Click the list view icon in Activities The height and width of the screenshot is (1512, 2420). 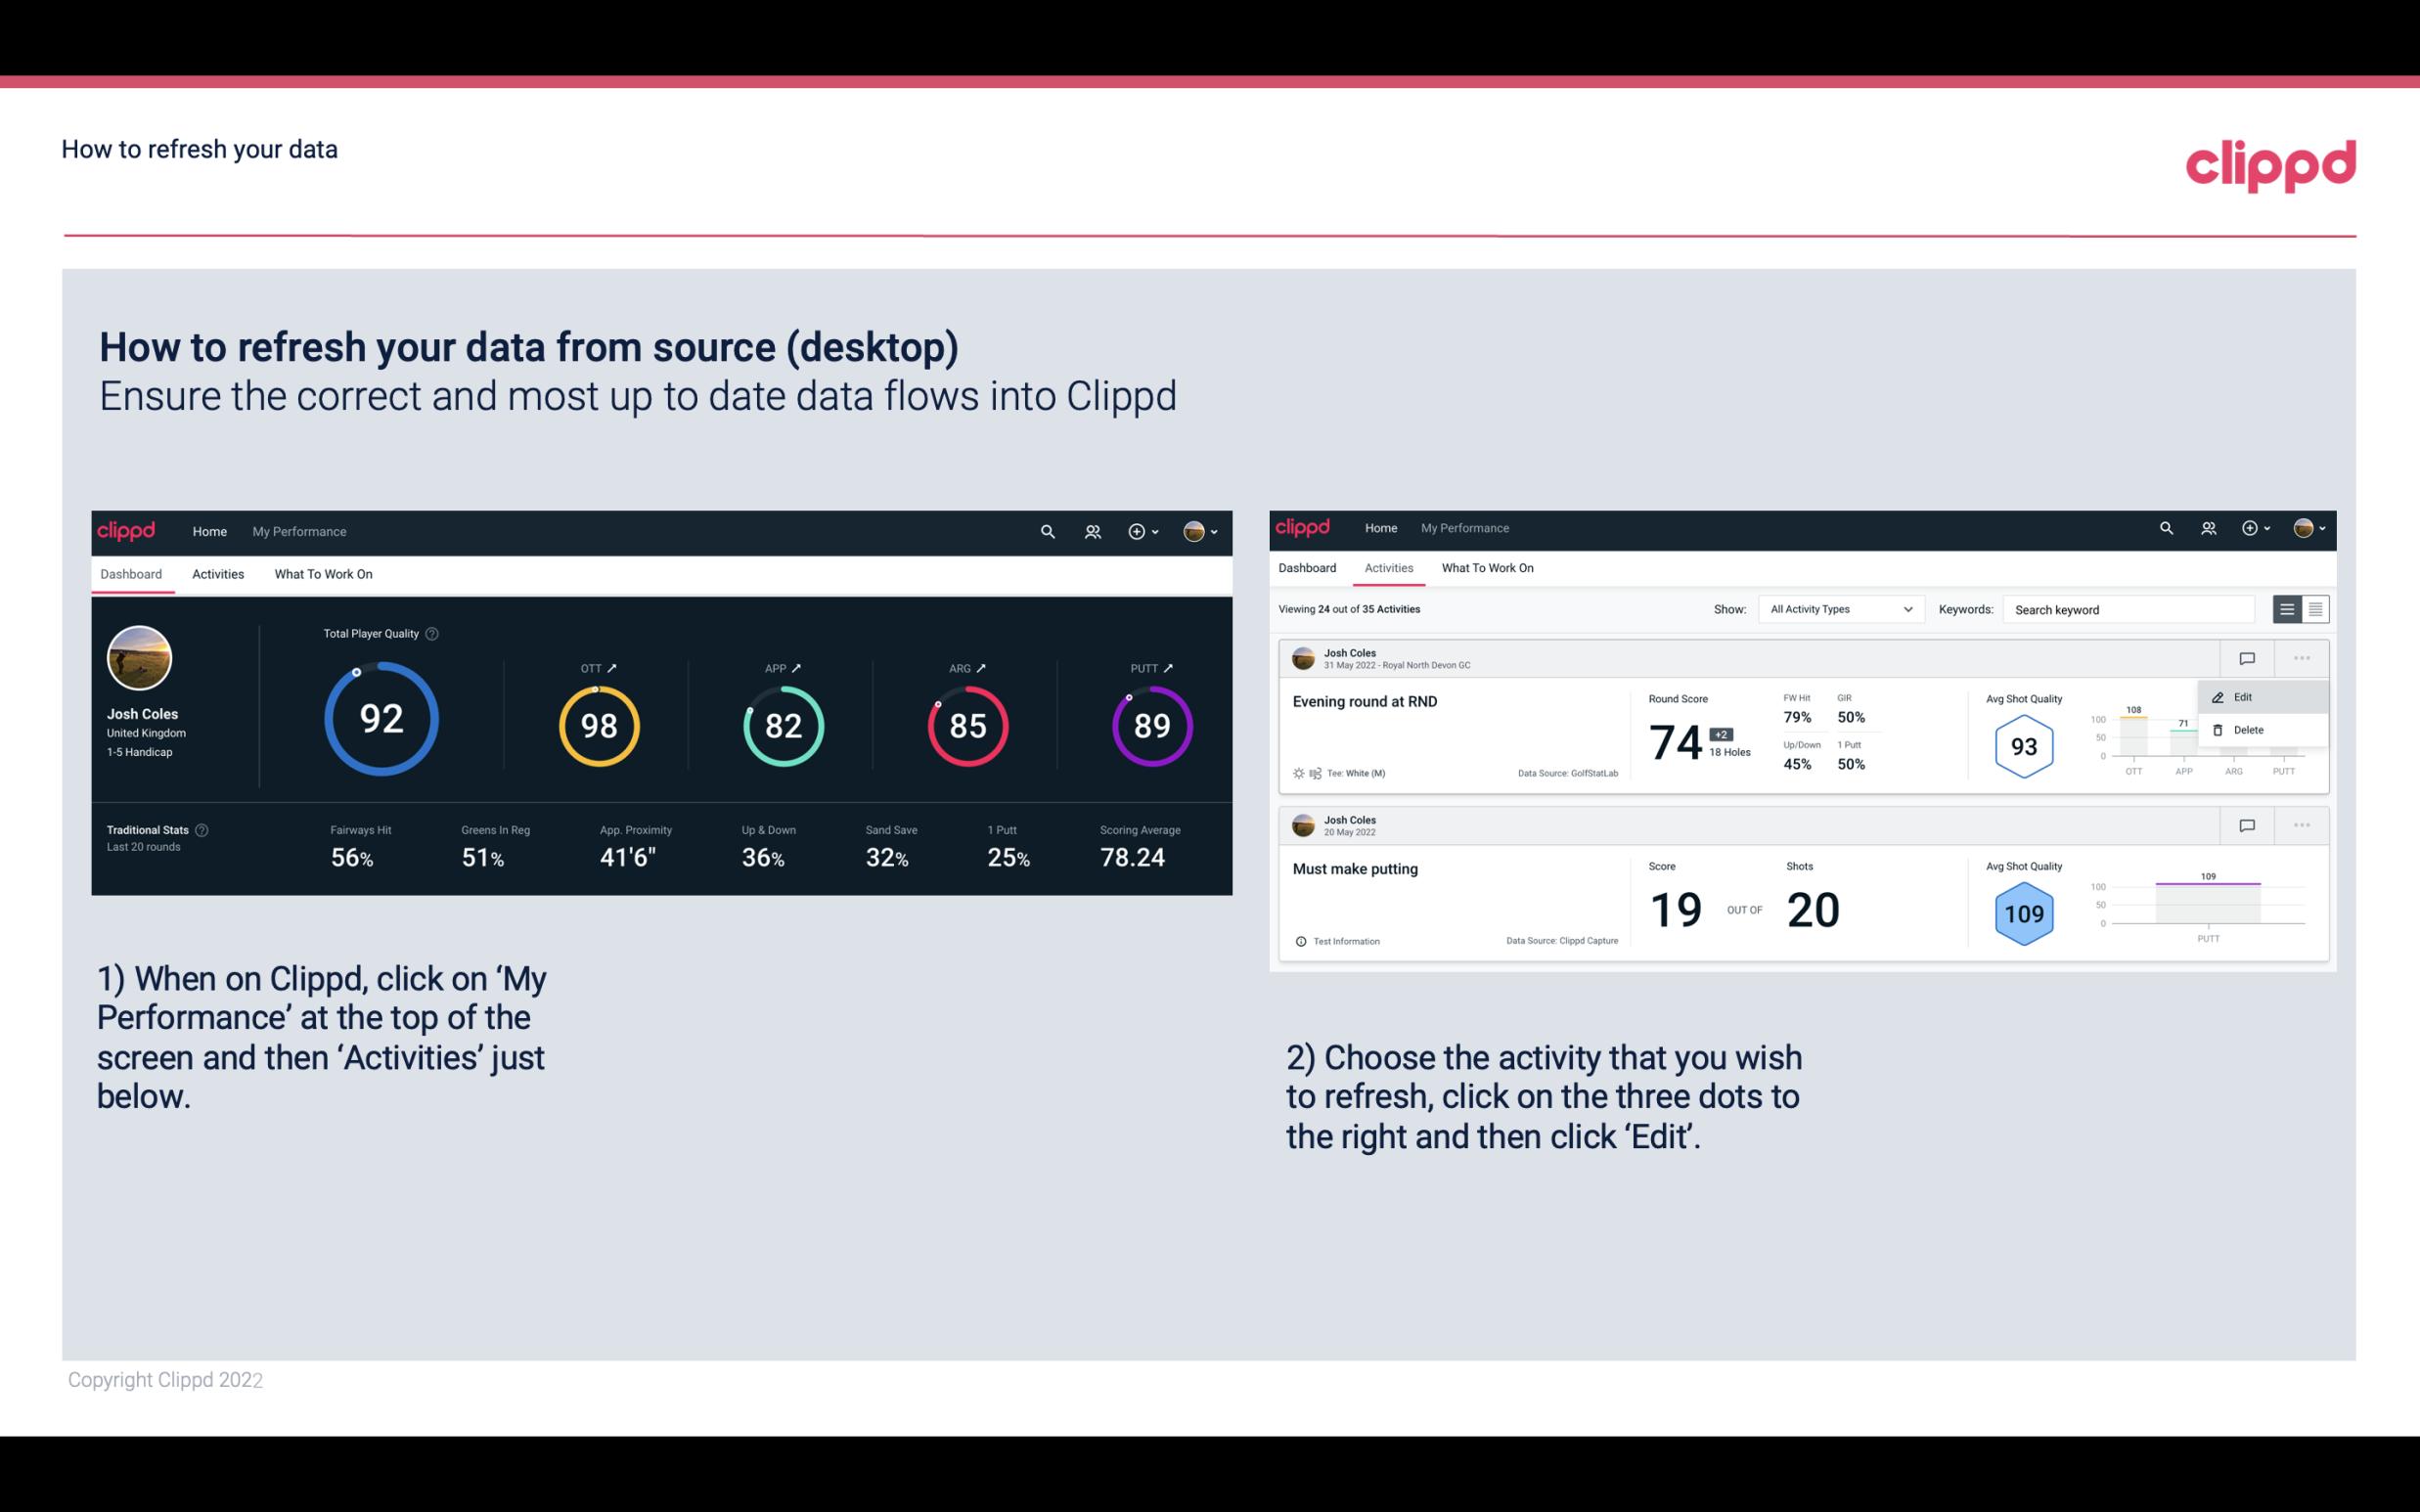point(2288,608)
